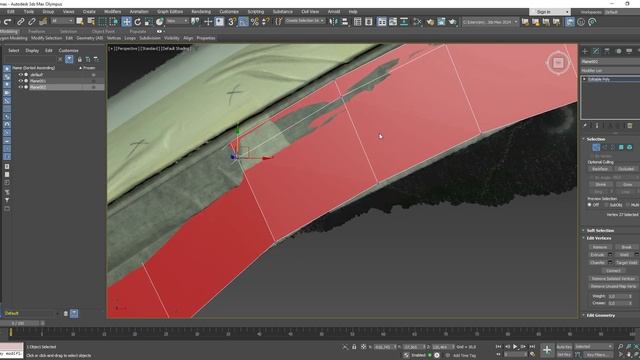Open the project path dropdown
The width and height of the screenshot is (640, 360).
pos(490,22)
